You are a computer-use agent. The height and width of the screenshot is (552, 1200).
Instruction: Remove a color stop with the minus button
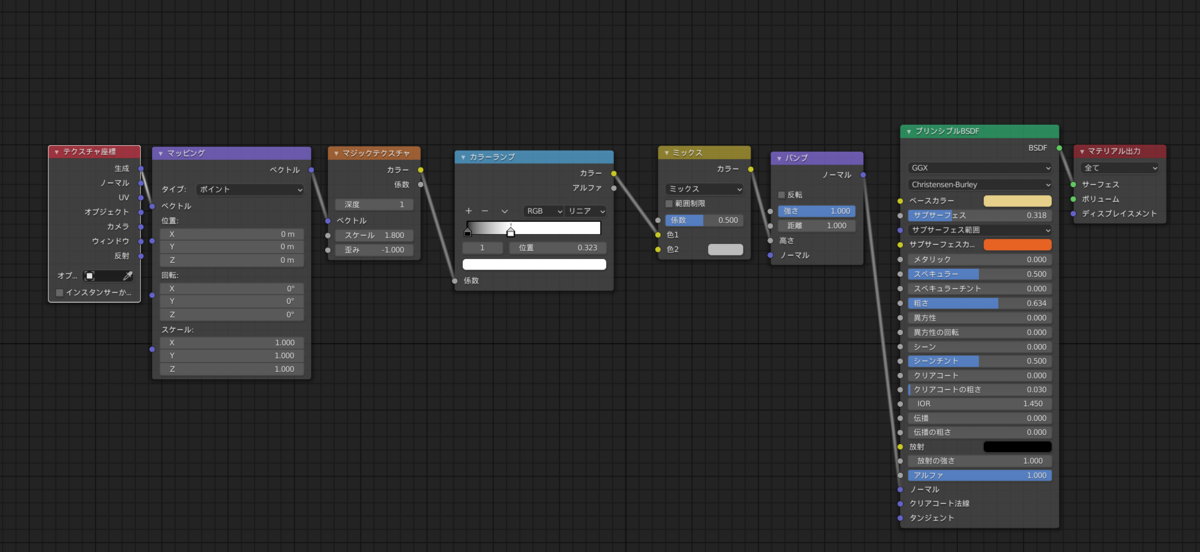pos(485,211)
